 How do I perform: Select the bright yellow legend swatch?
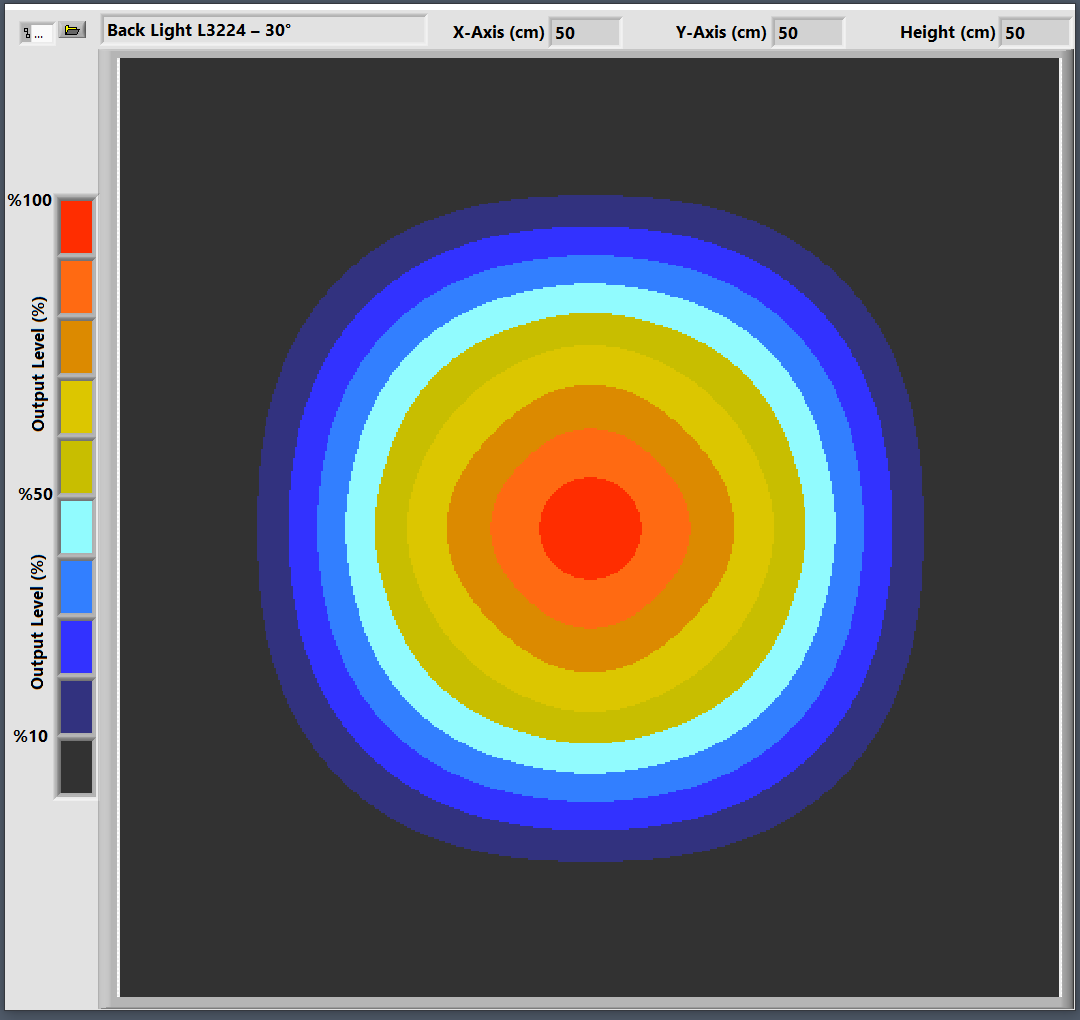point(76,407)
